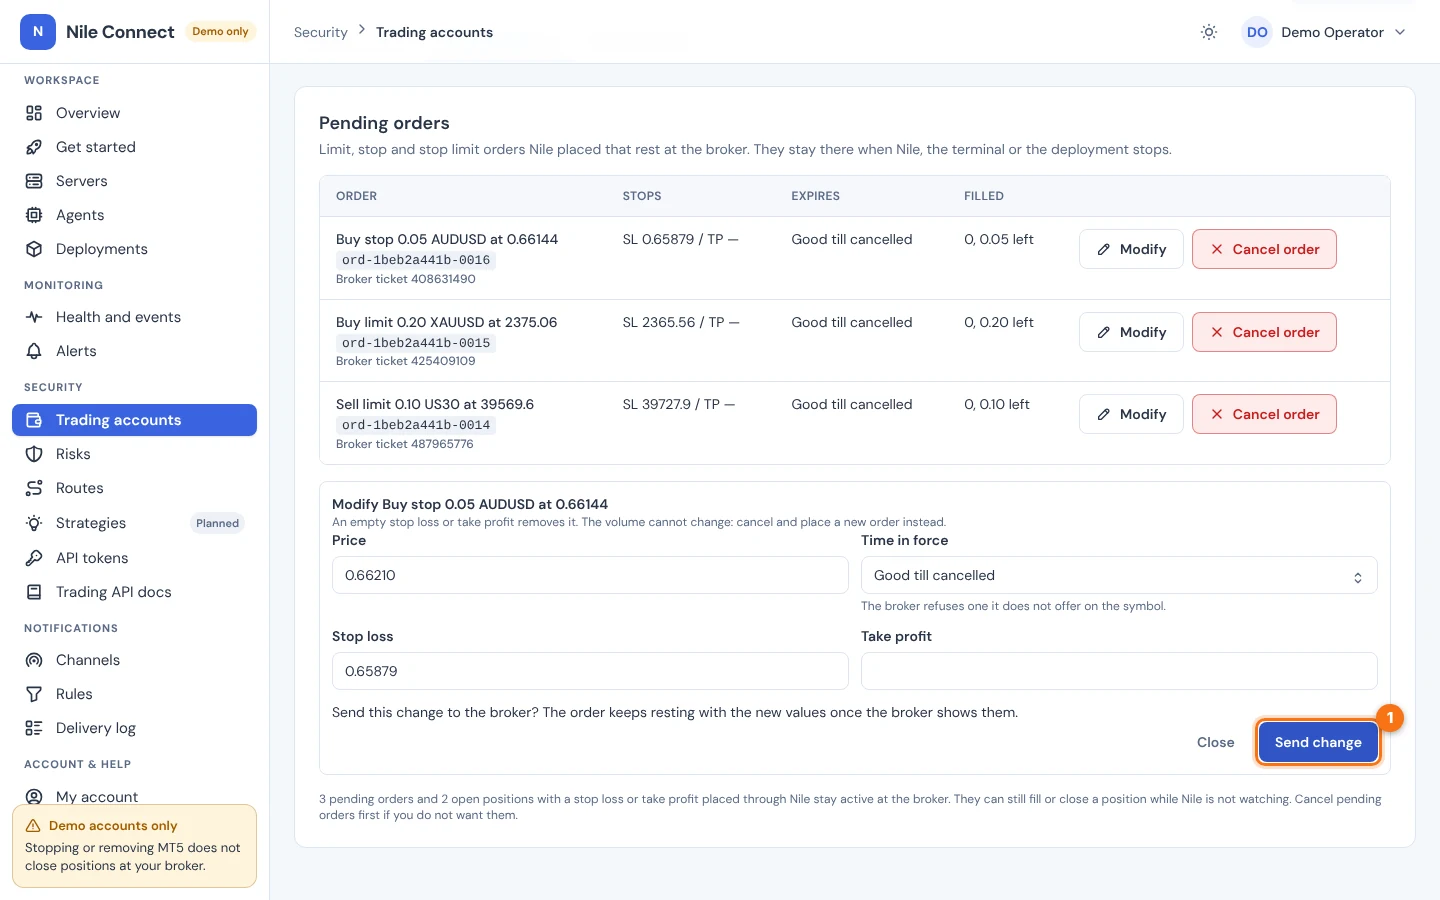Click the Nile Connect logo icon

pos(38,32)
